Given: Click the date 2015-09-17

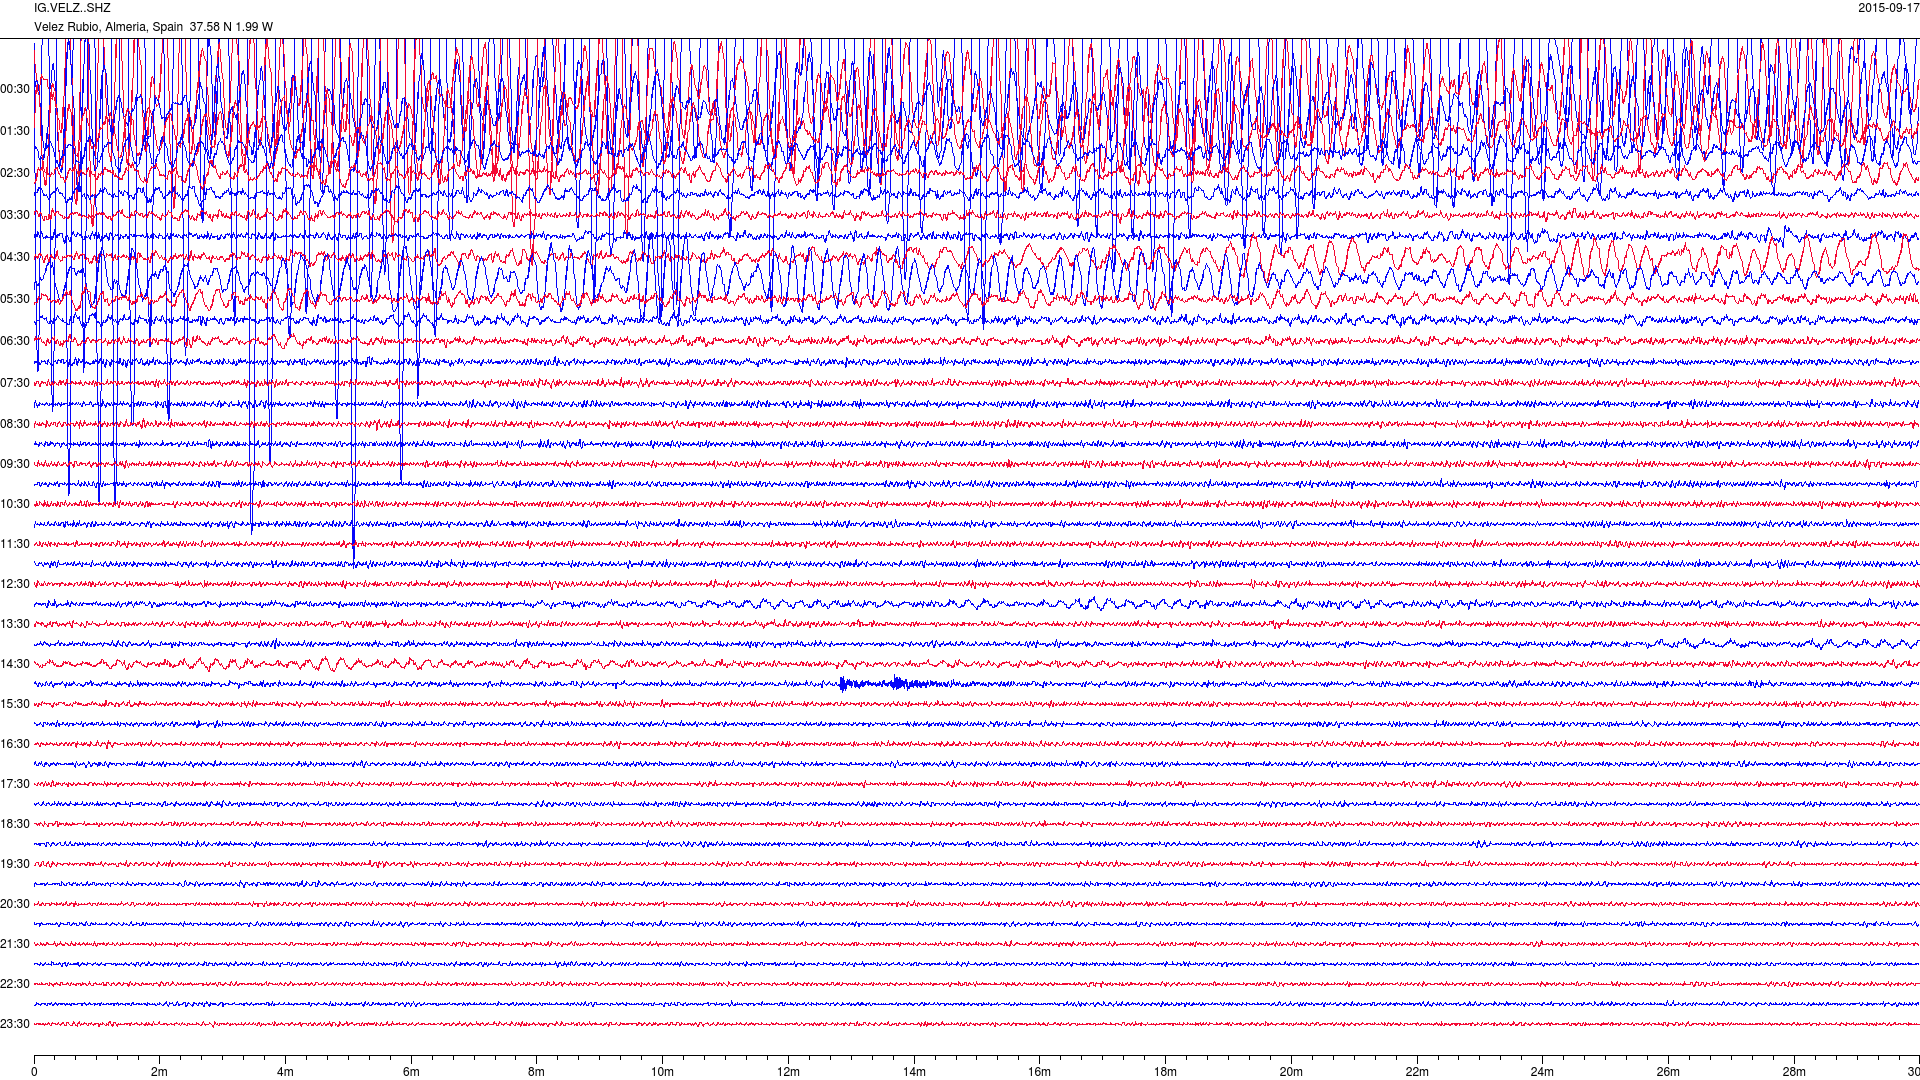Looking at the screenshot, I should (x=1888, y=8).
